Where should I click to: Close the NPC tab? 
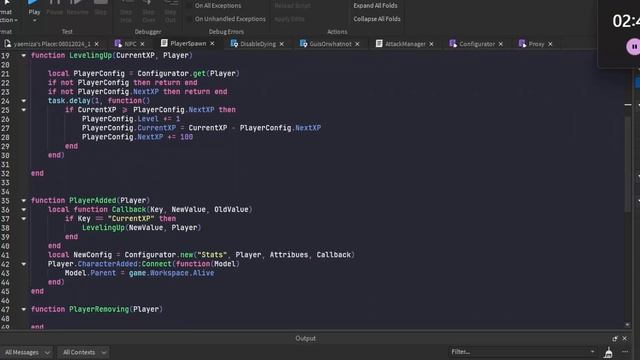[142, 44]
